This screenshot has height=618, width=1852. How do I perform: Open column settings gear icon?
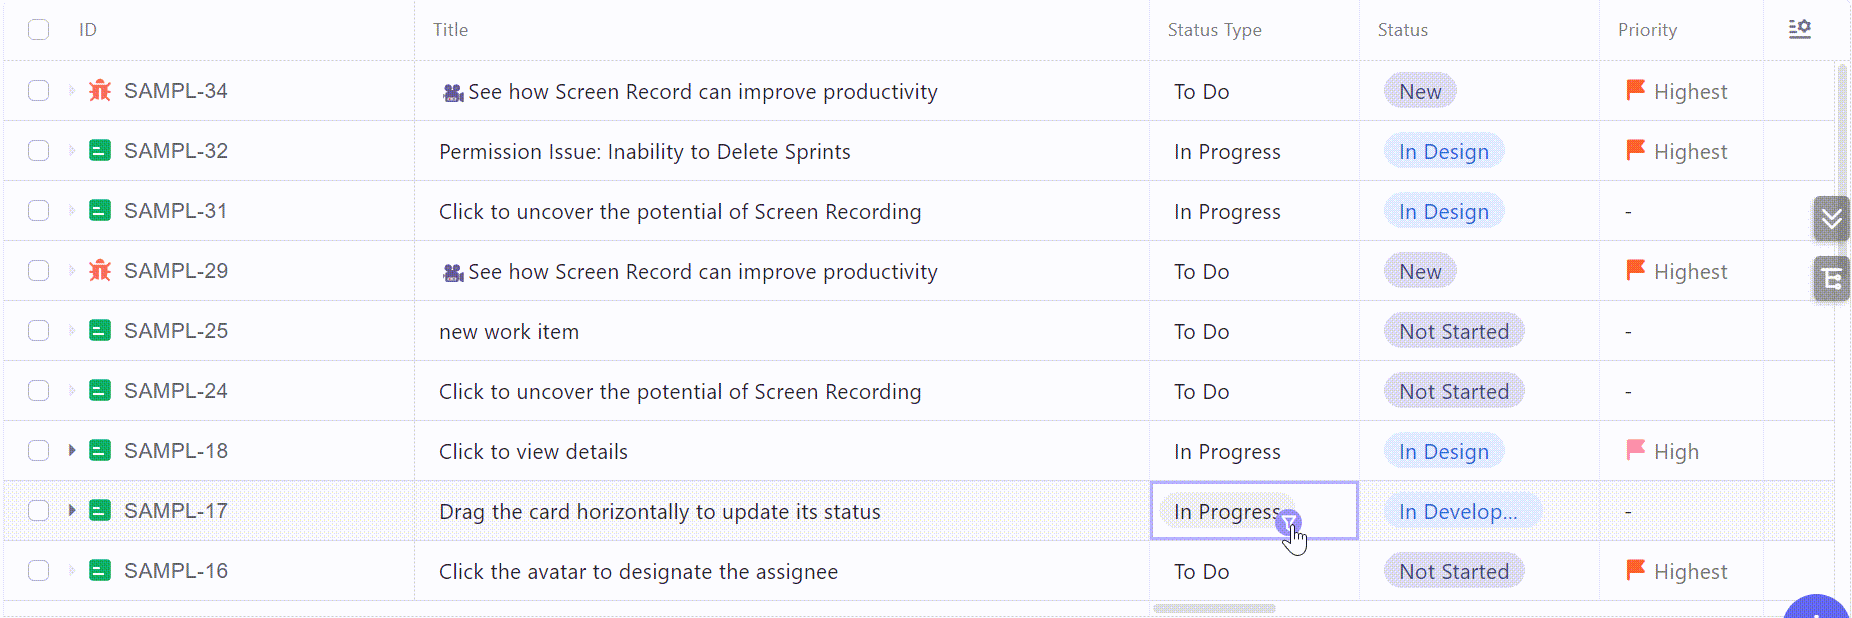click(1800, 29)
